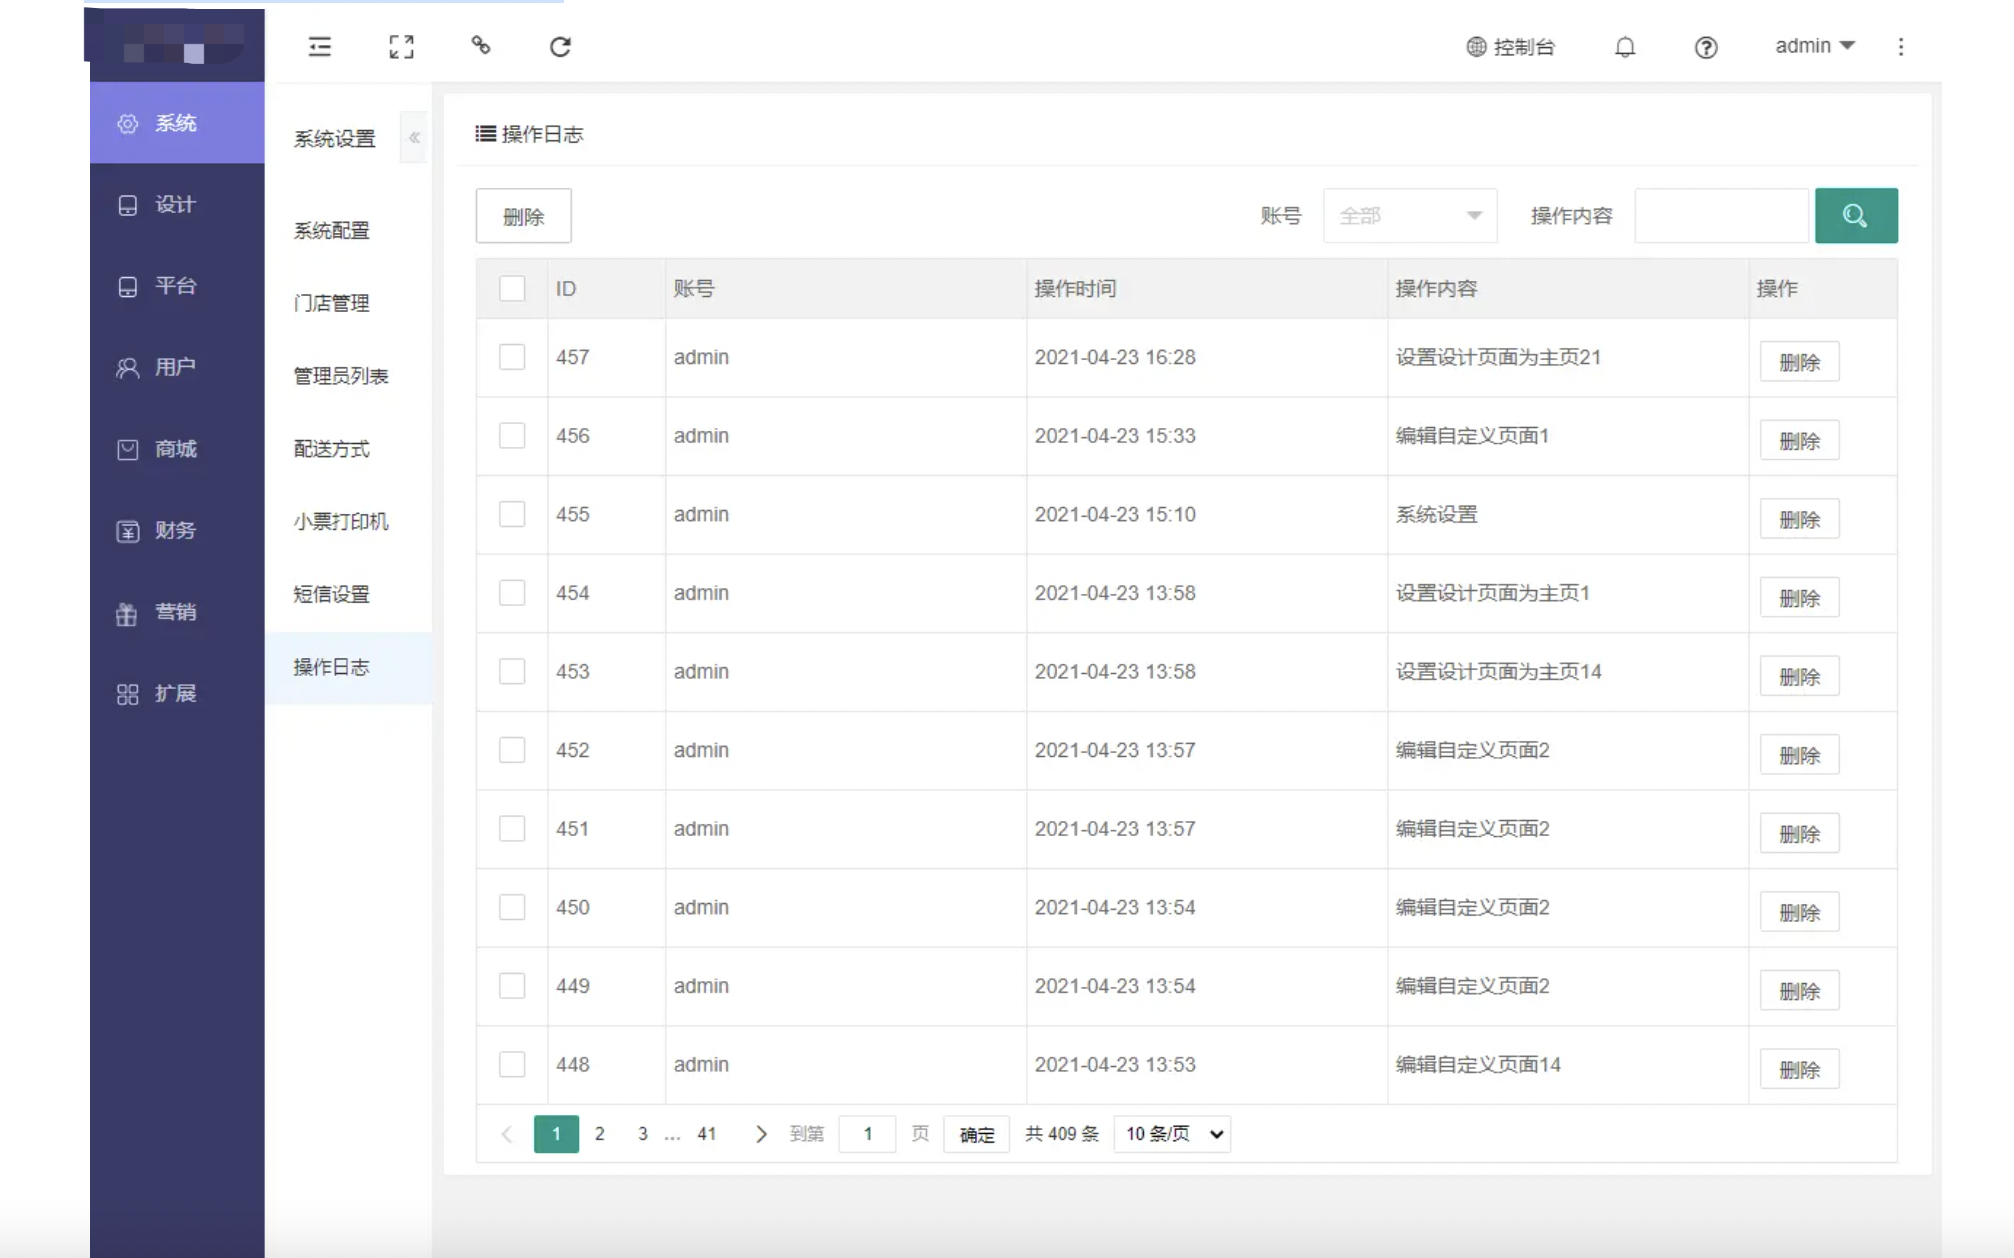Open the 账号 全部 filter dropdown

coord(1410,216)
